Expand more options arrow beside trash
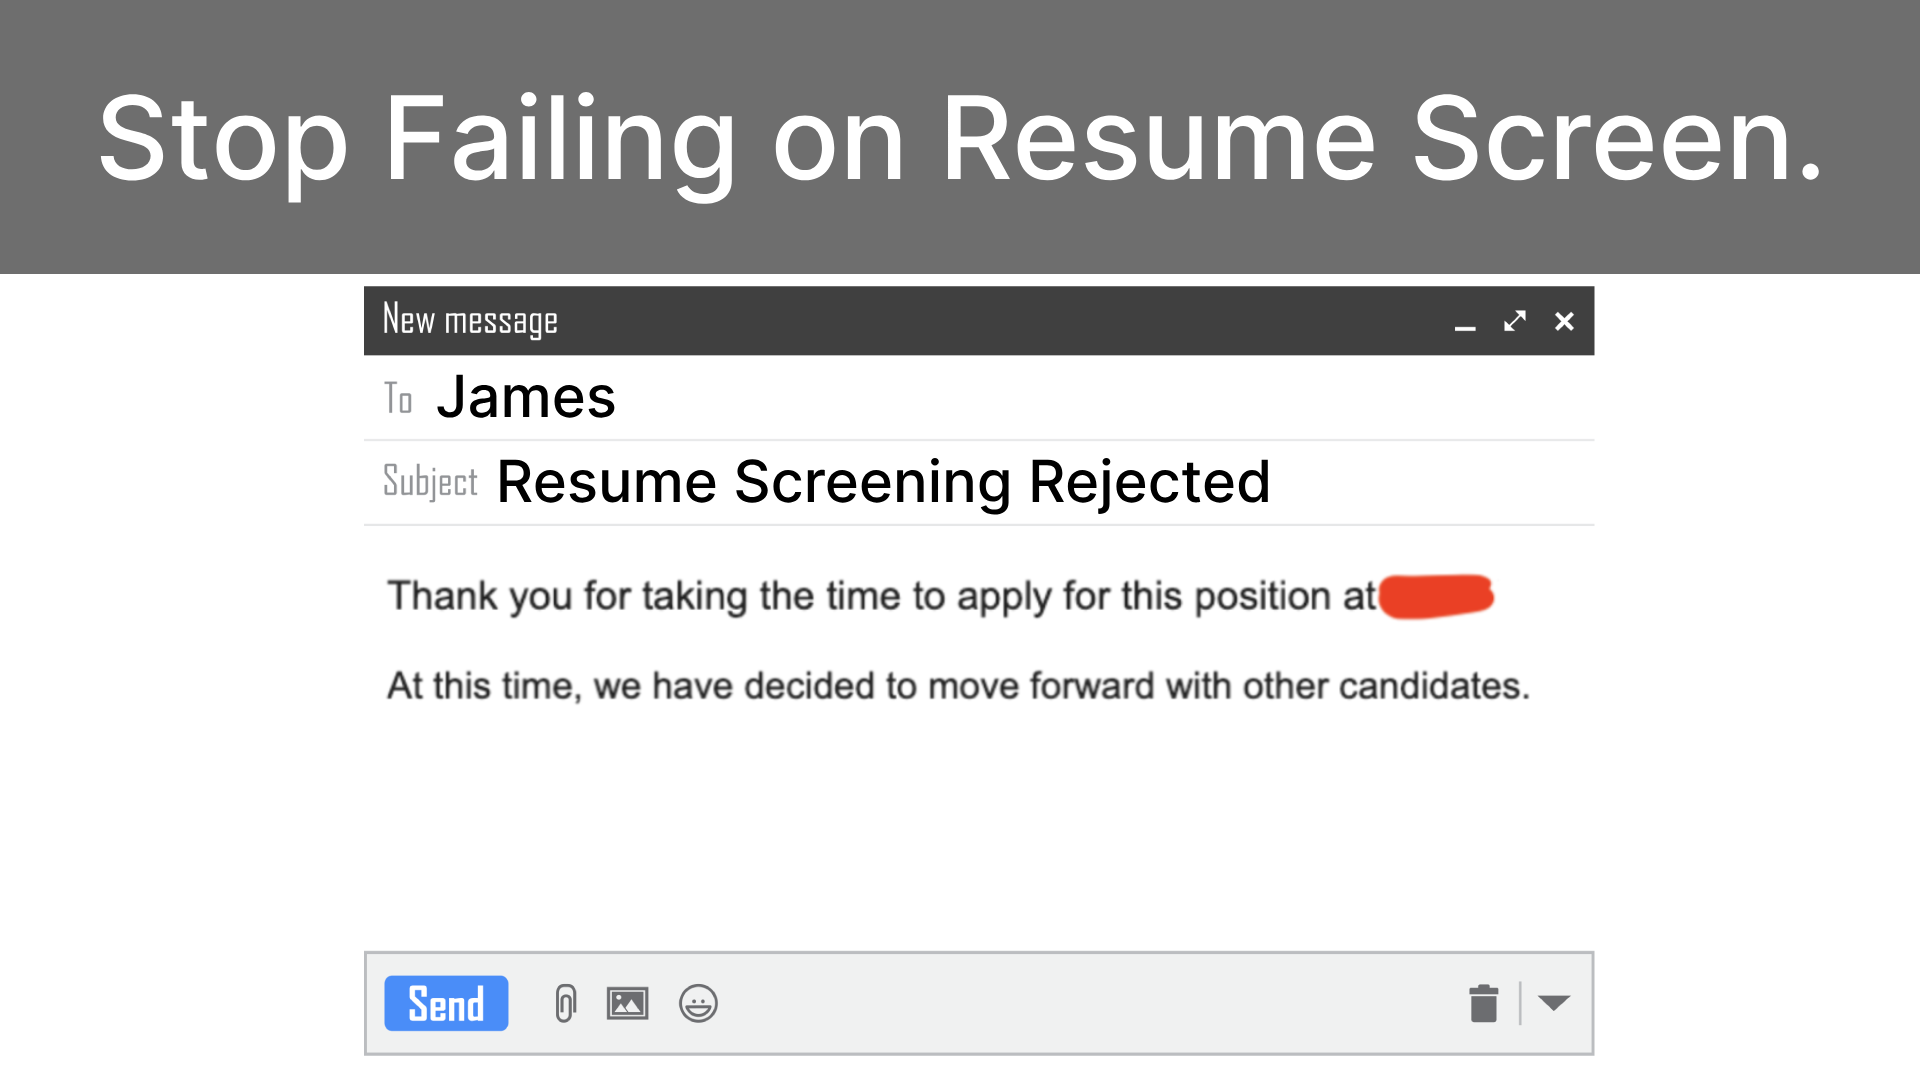 1554,1003
